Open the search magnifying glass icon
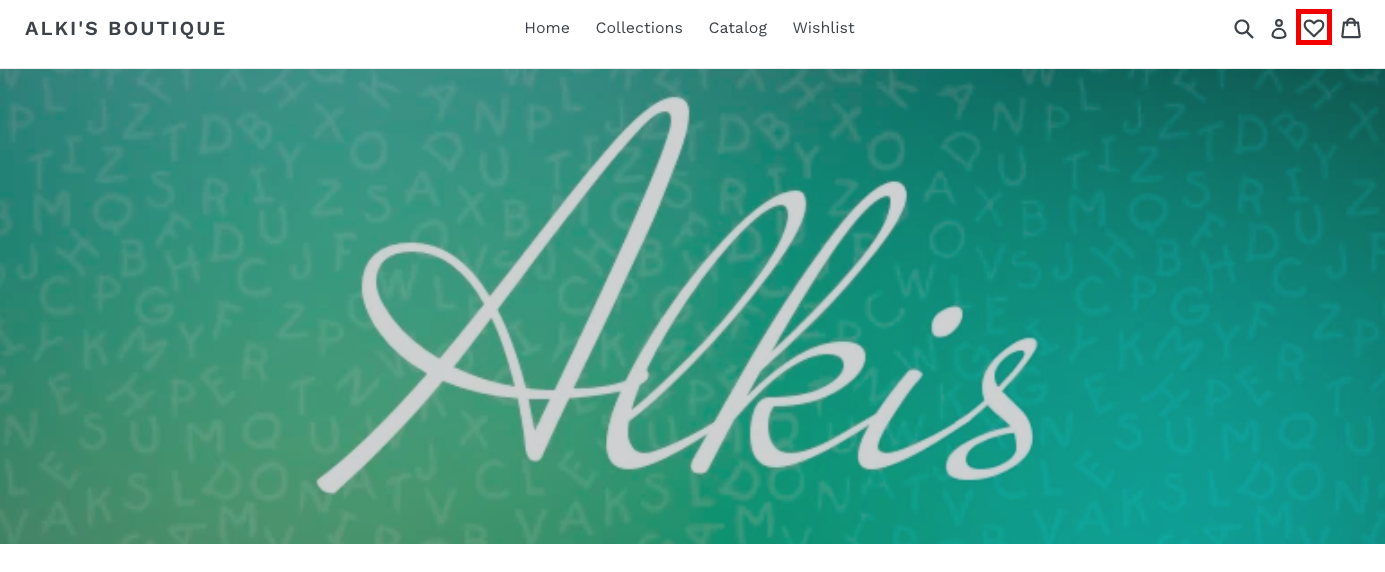The width and height of the screenshot is (1385, 572). 1243,29
